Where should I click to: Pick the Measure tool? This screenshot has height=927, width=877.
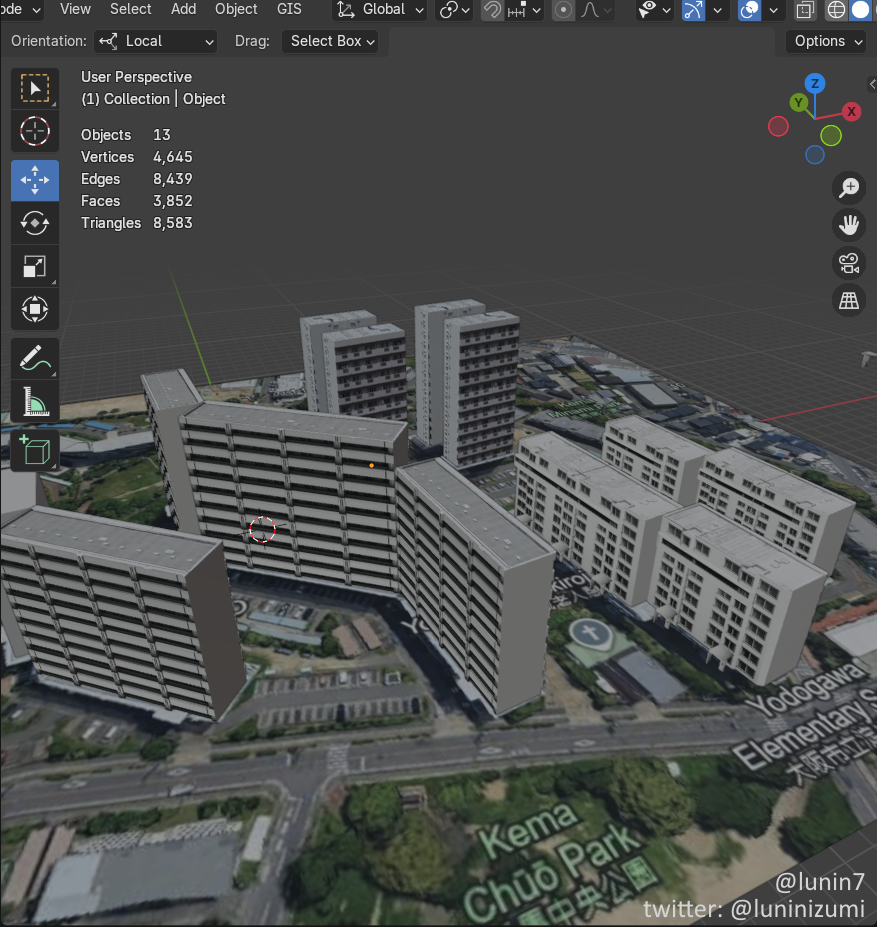point(35,402)
